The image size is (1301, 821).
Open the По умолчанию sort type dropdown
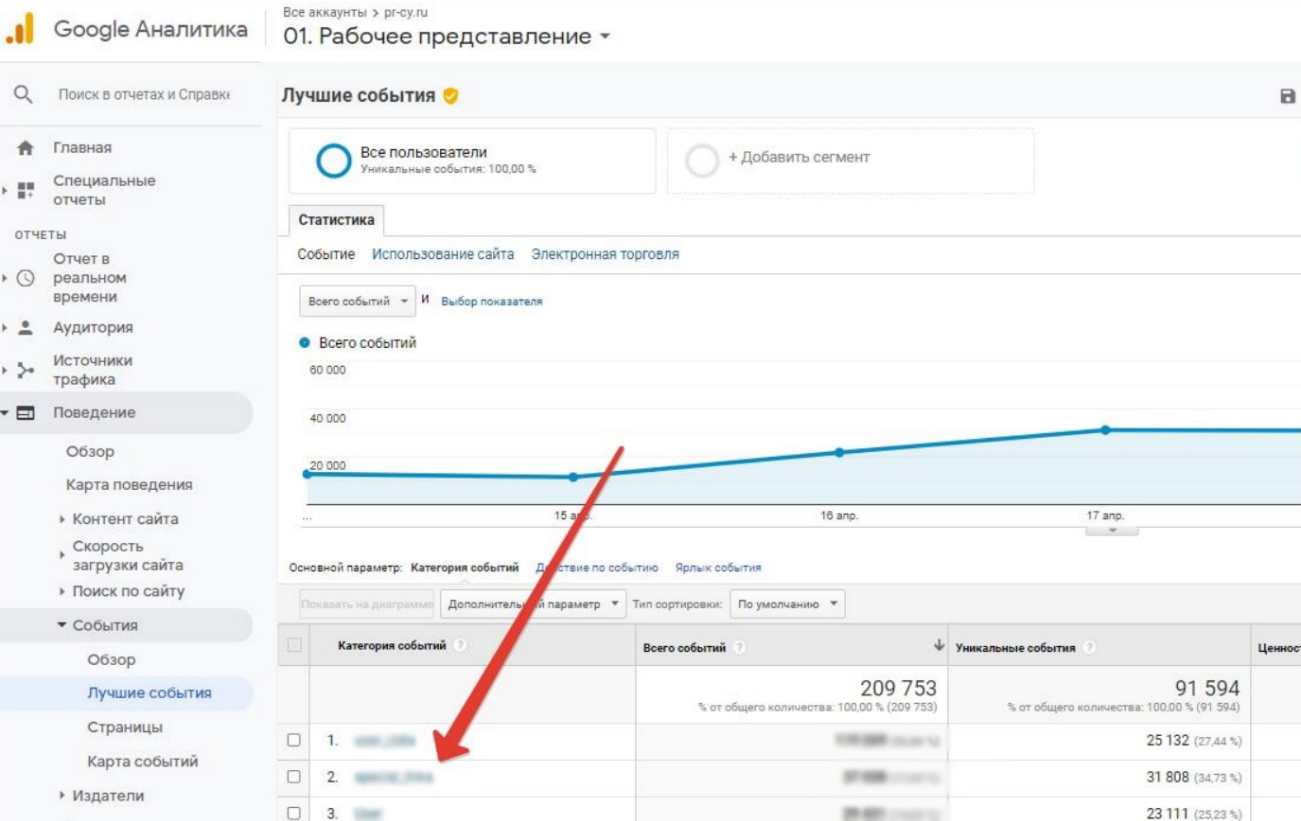[787, 605]
